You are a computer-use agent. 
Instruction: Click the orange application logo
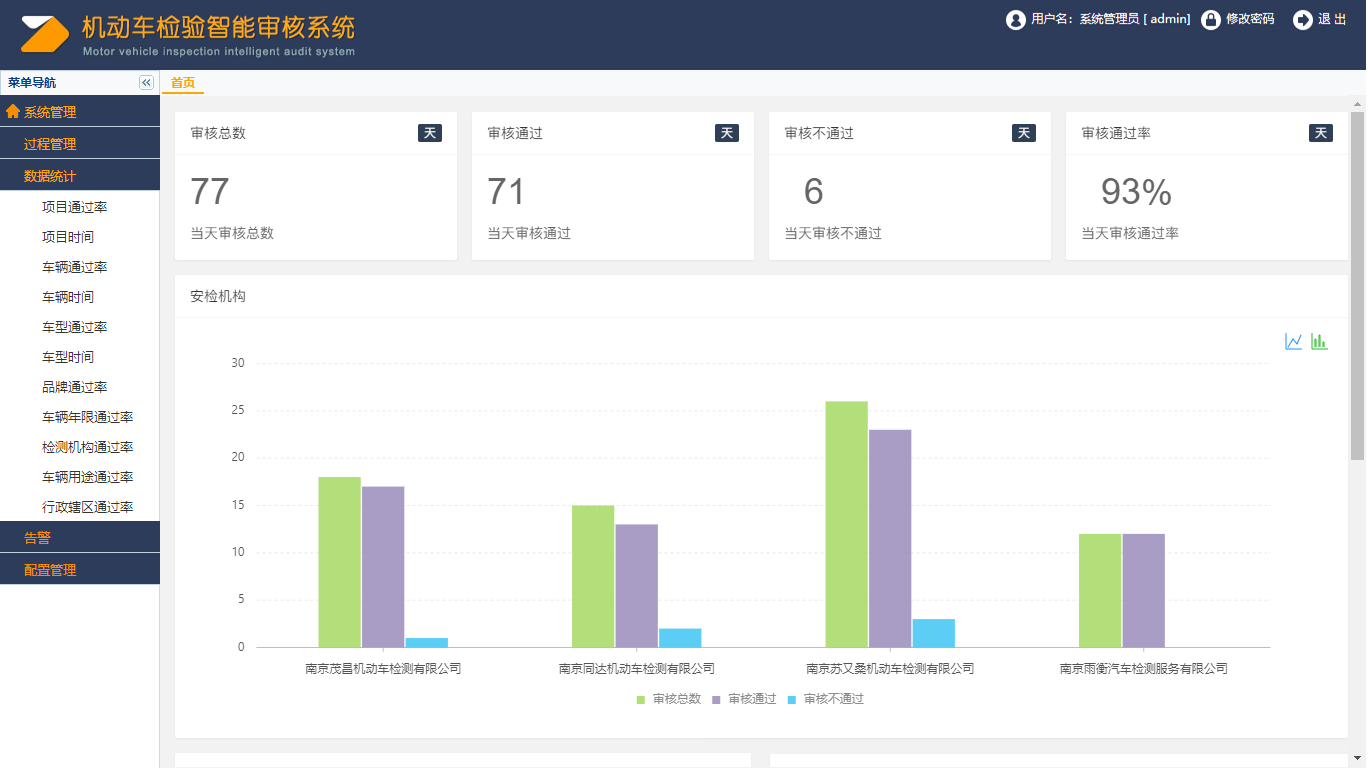pos(46,35)
